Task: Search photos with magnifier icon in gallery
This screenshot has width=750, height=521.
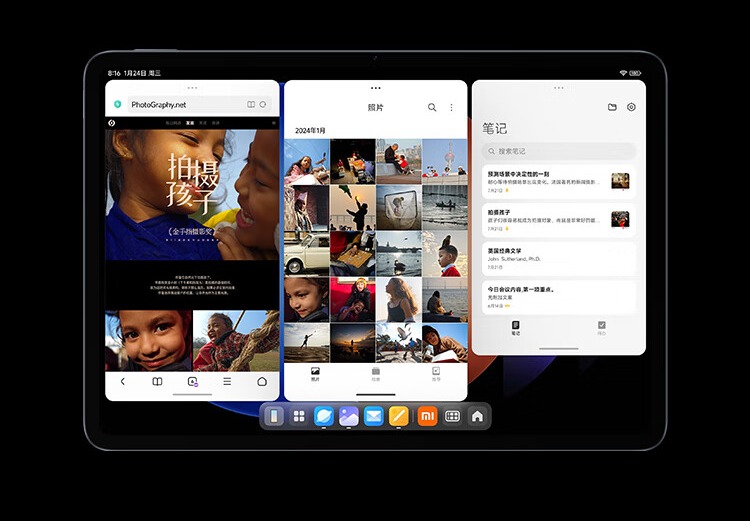Action: pyautogui.click(x=432, y=107)
